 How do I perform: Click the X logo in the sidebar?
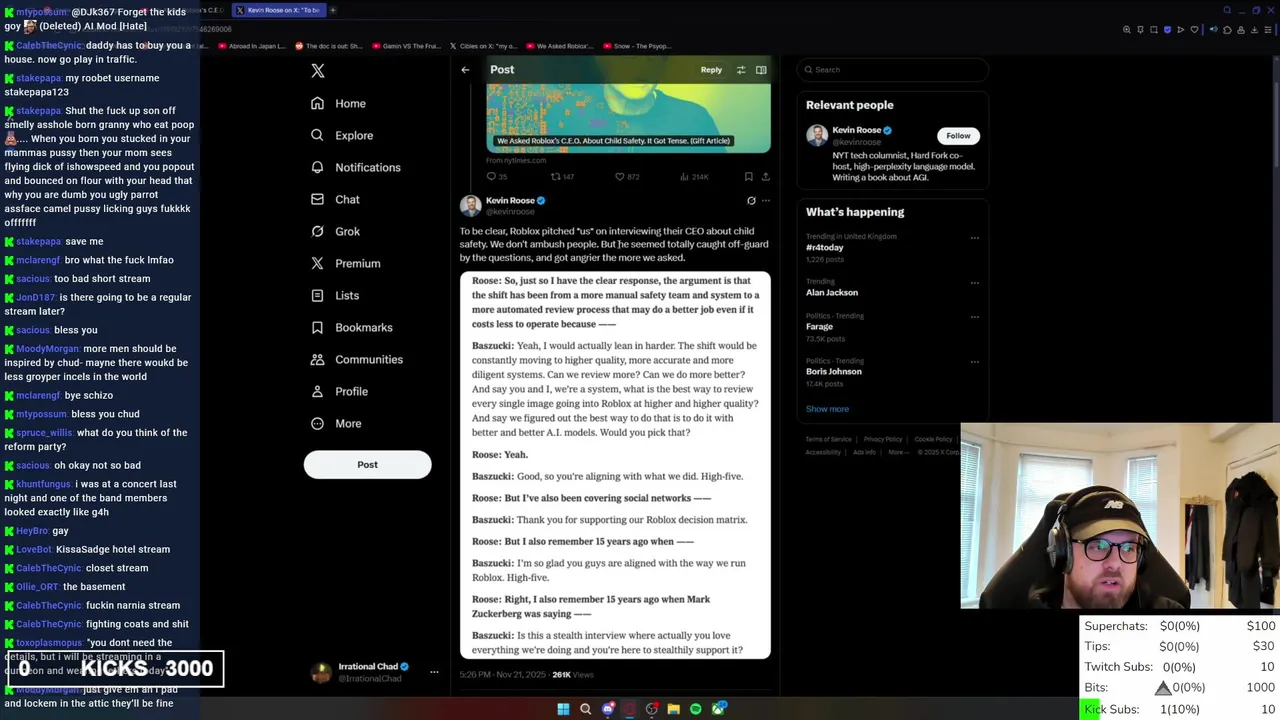coord(318,71)
